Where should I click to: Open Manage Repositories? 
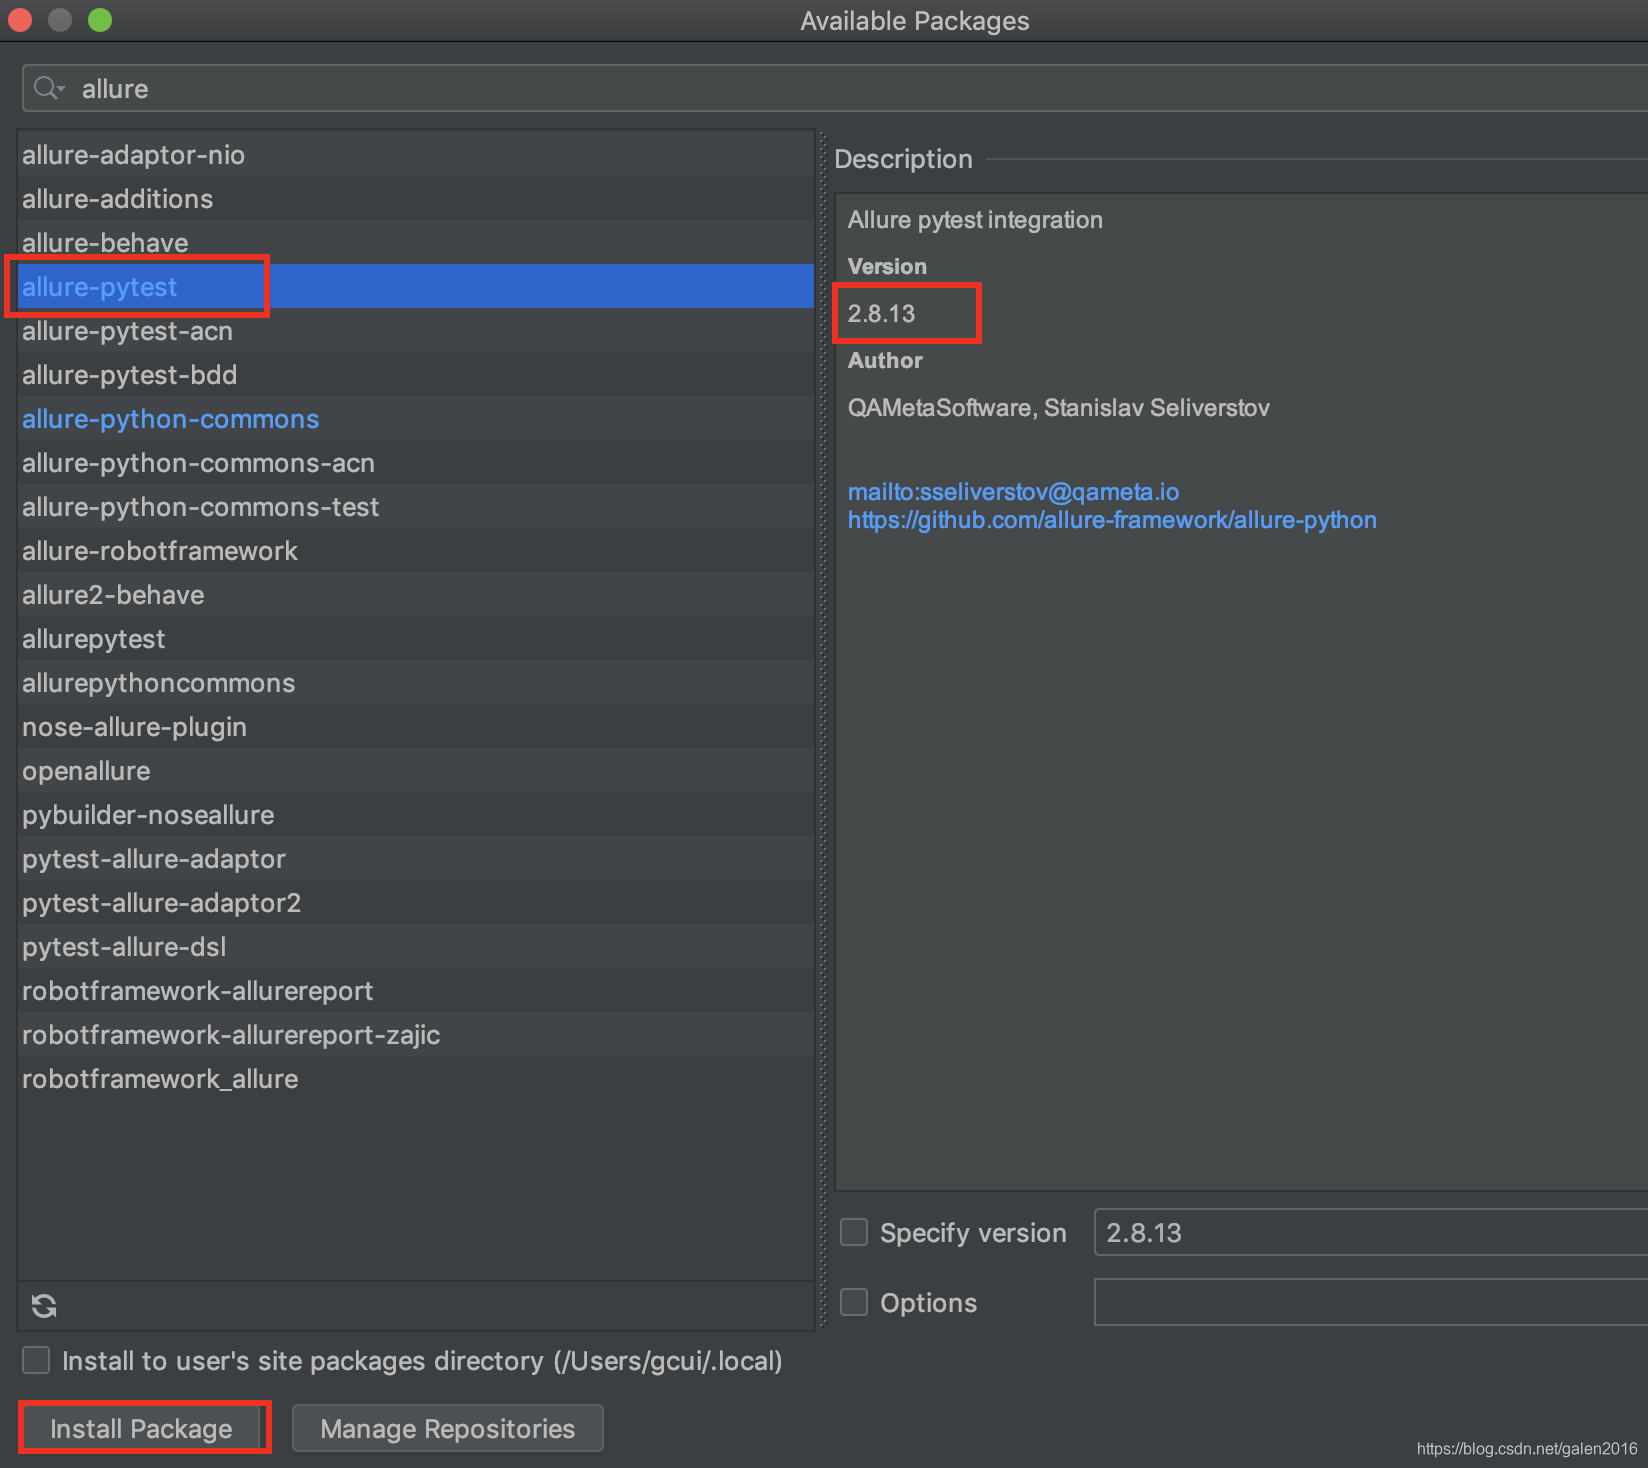447,1428
